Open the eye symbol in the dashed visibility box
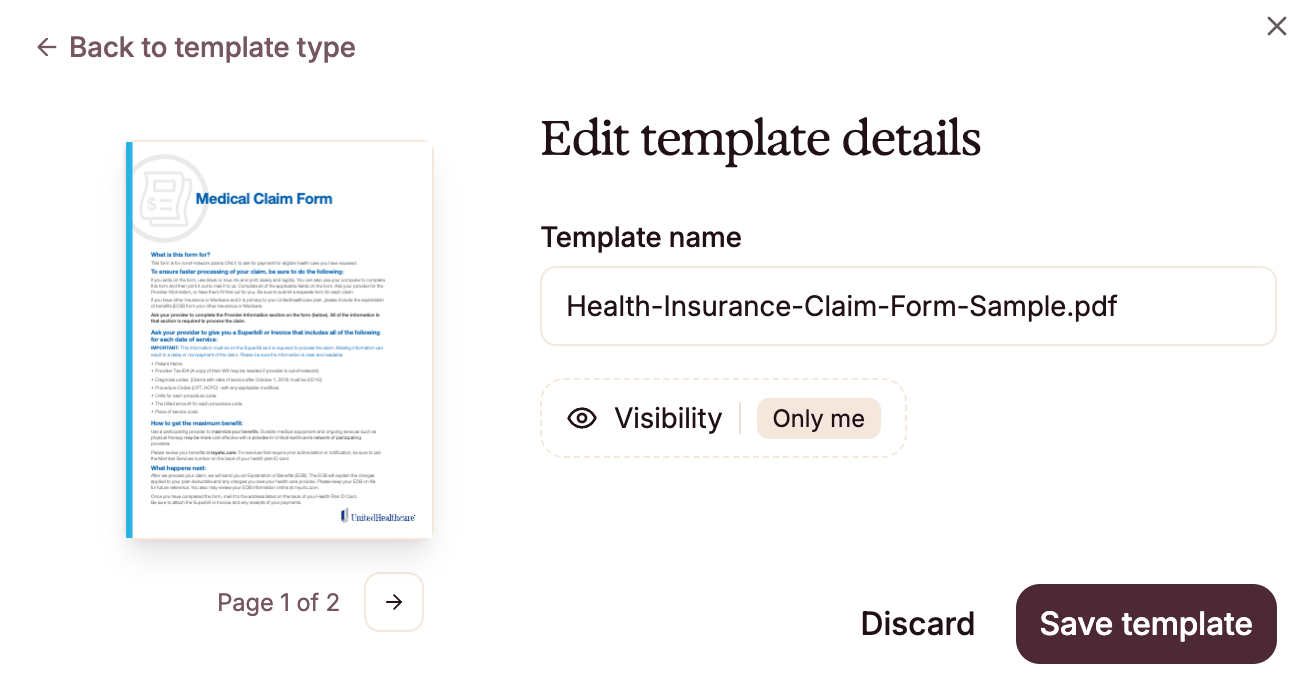Screen dimensions: 1308x688 point(582,418)
